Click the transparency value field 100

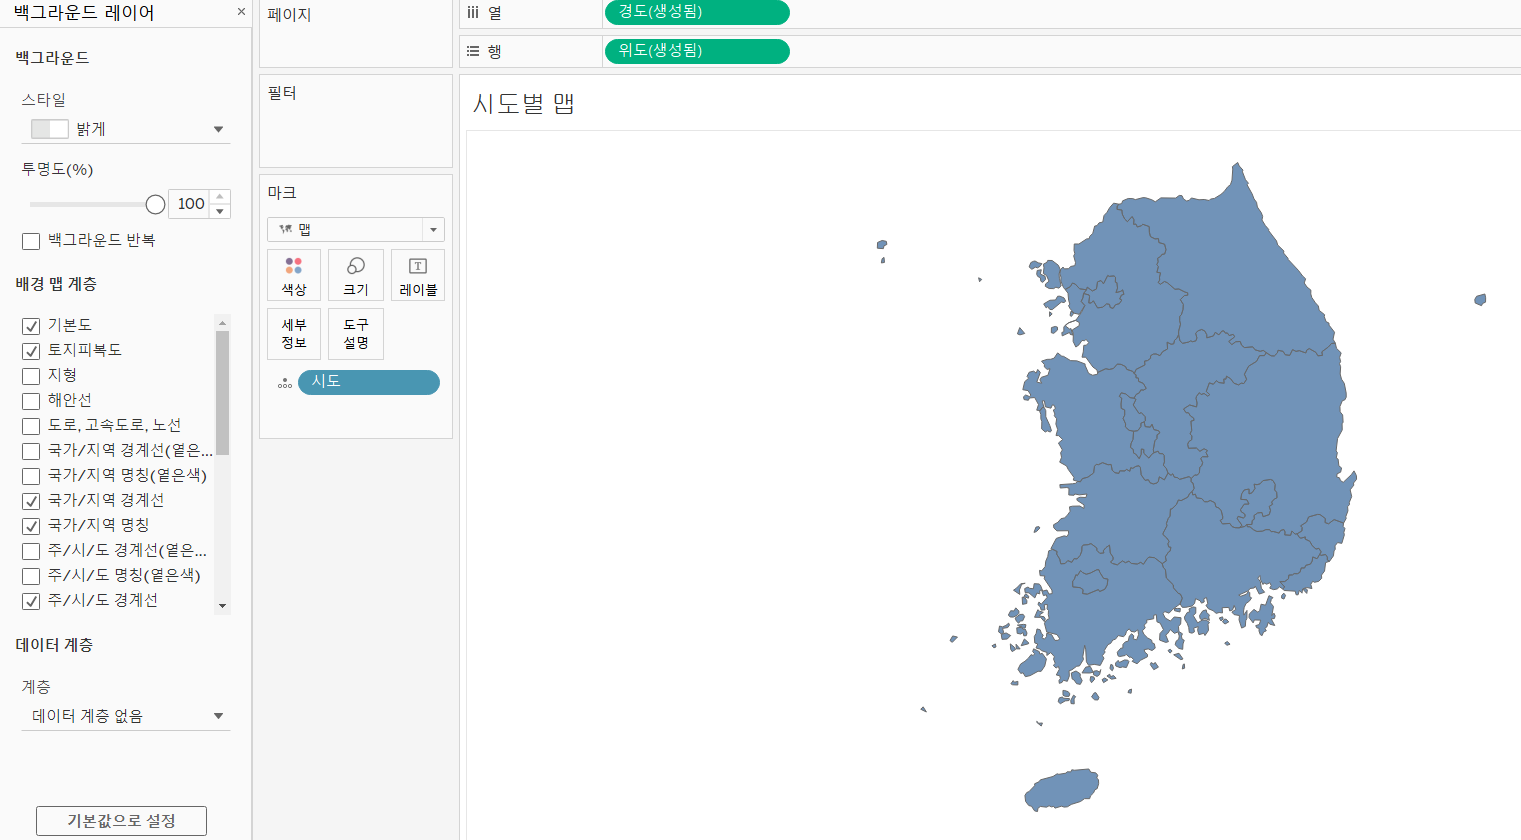190,204
